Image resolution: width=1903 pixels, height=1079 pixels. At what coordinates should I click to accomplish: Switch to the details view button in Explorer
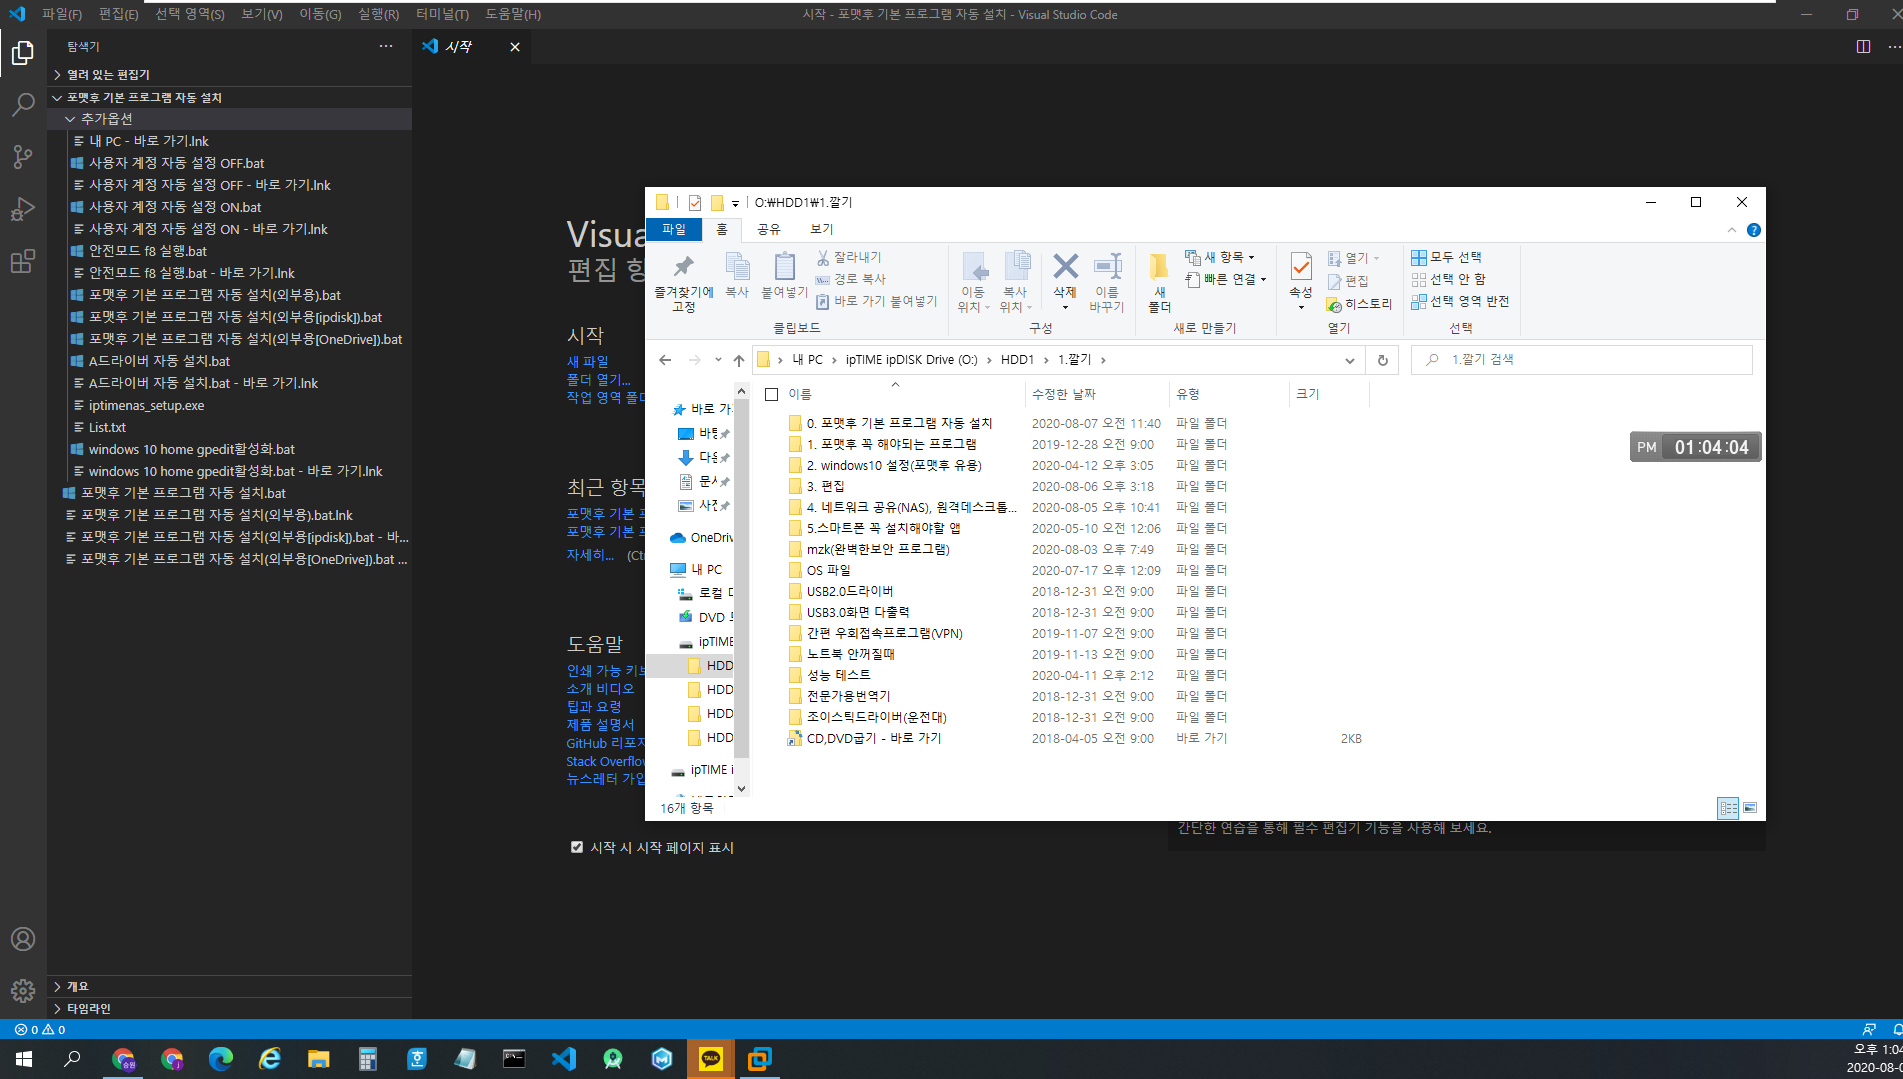(1728, 808)
